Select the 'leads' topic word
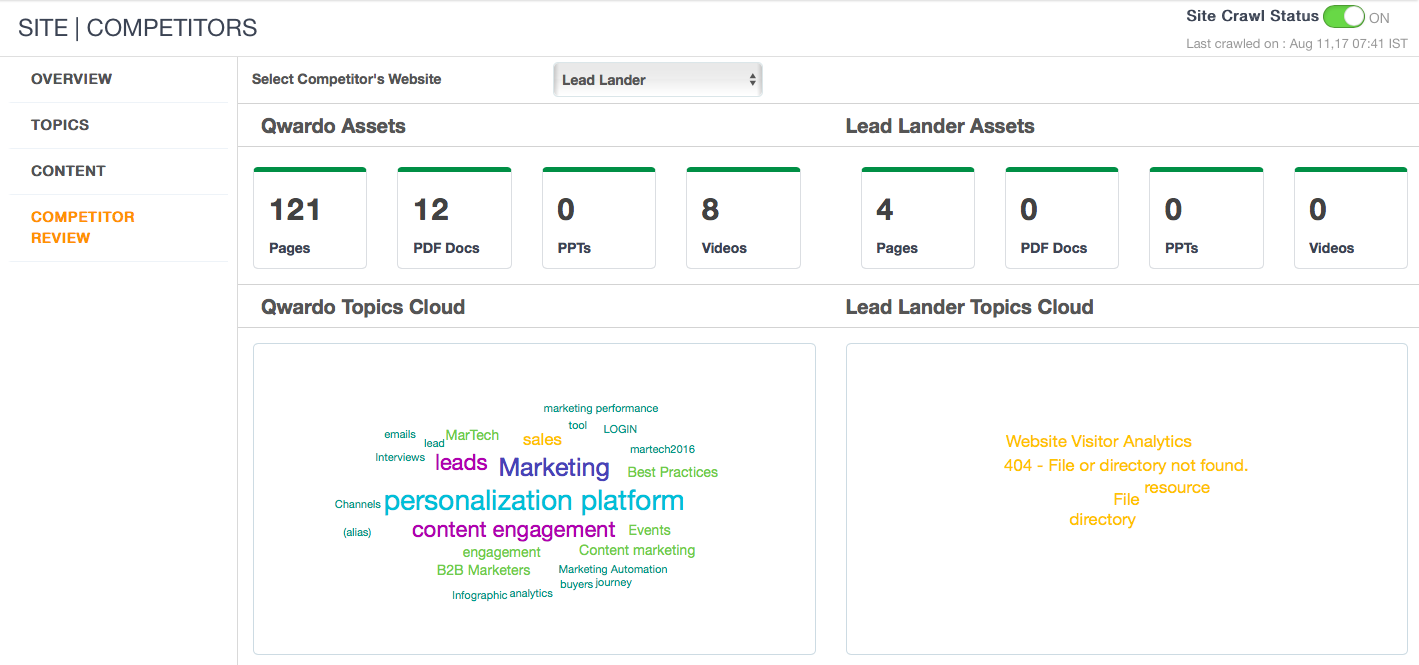 pyautogui.click(x=461, y=462)
